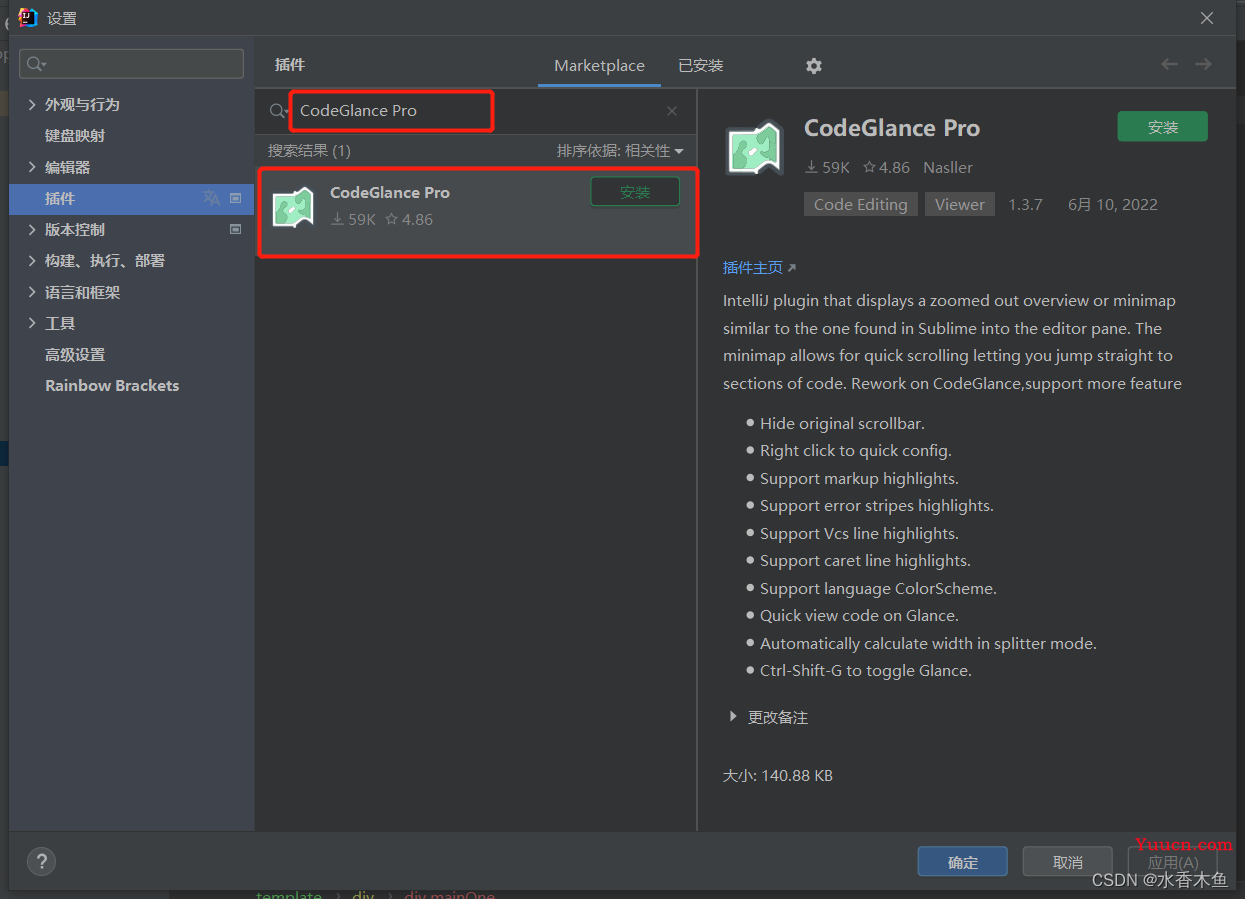The height and width of the screenshot is (899, 1245).
Task: Click the version number 1.3.7
Action: (x=1025, y=205)
